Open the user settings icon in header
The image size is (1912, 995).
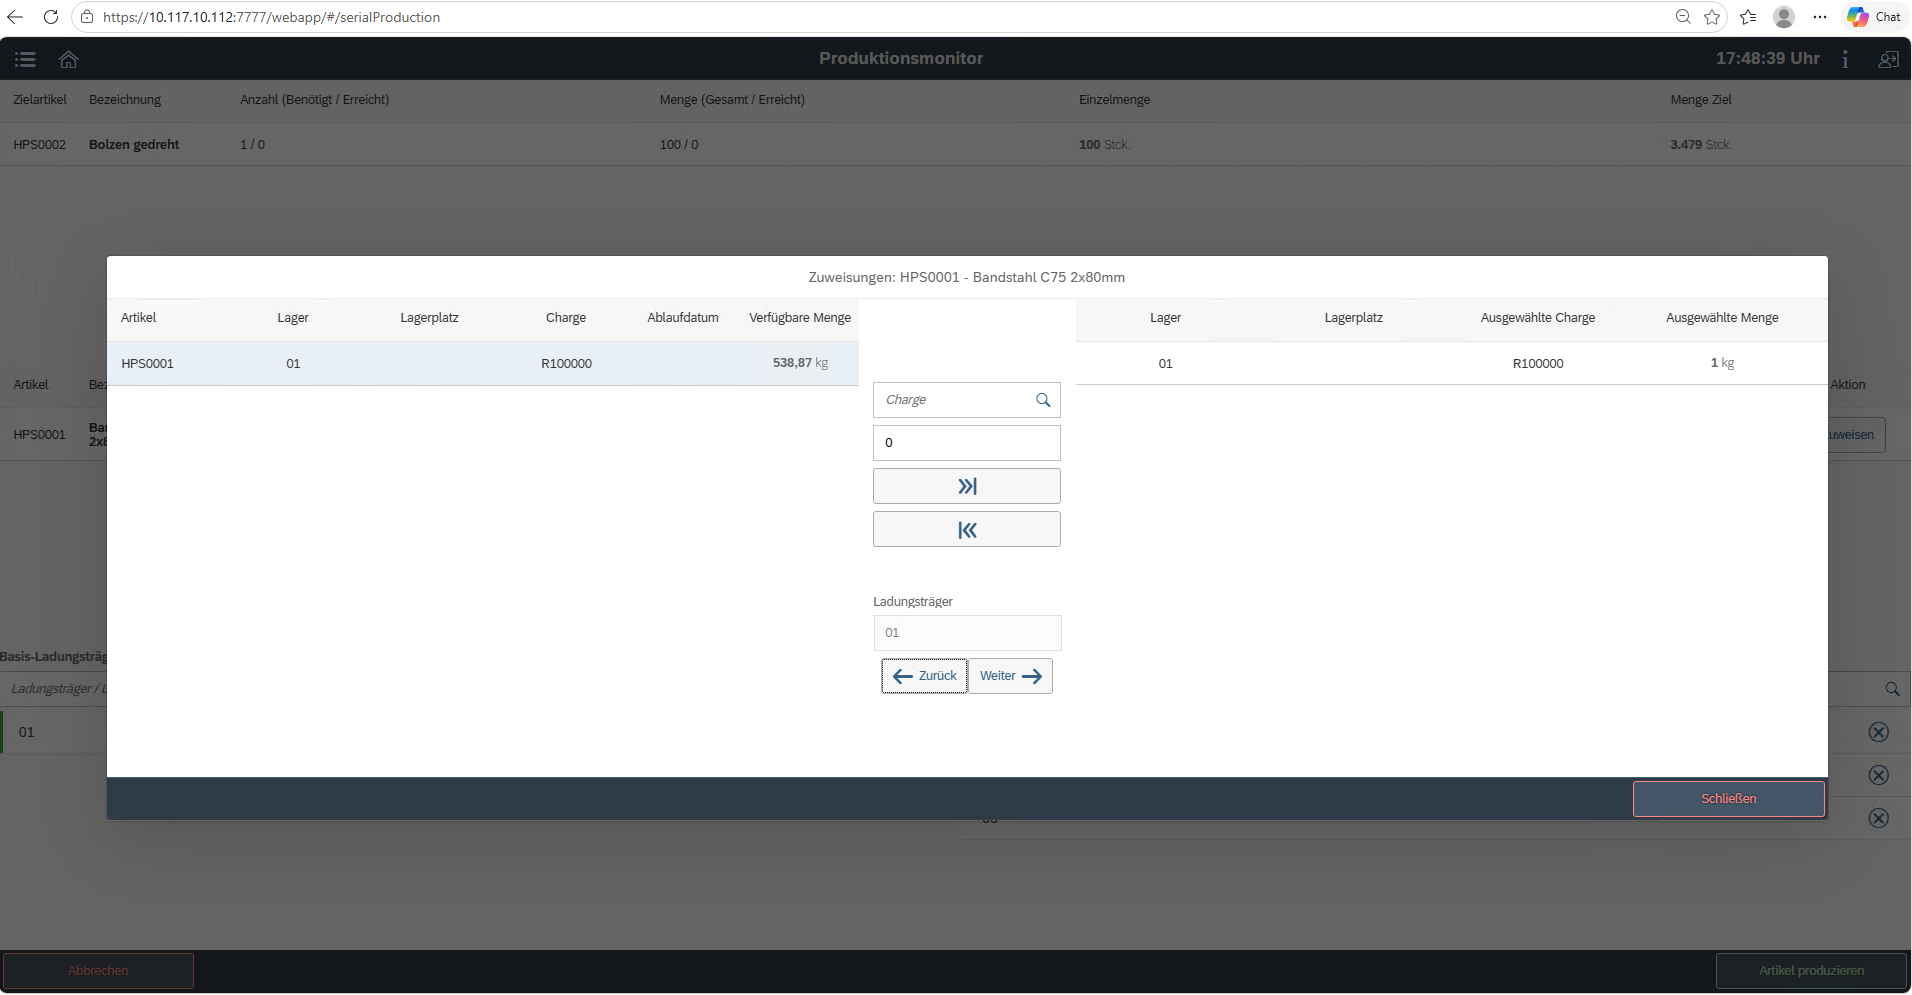(1888, 59)
